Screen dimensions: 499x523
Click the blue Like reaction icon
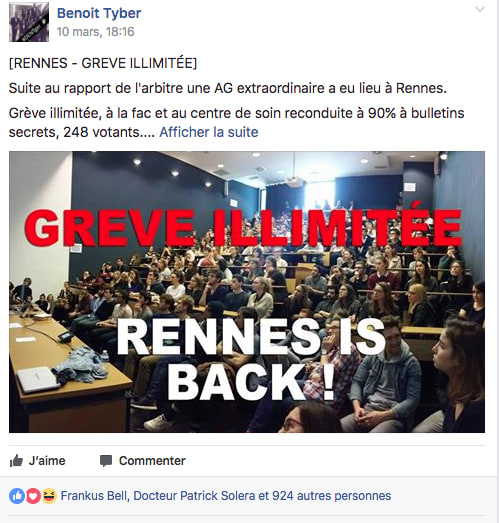17,496
